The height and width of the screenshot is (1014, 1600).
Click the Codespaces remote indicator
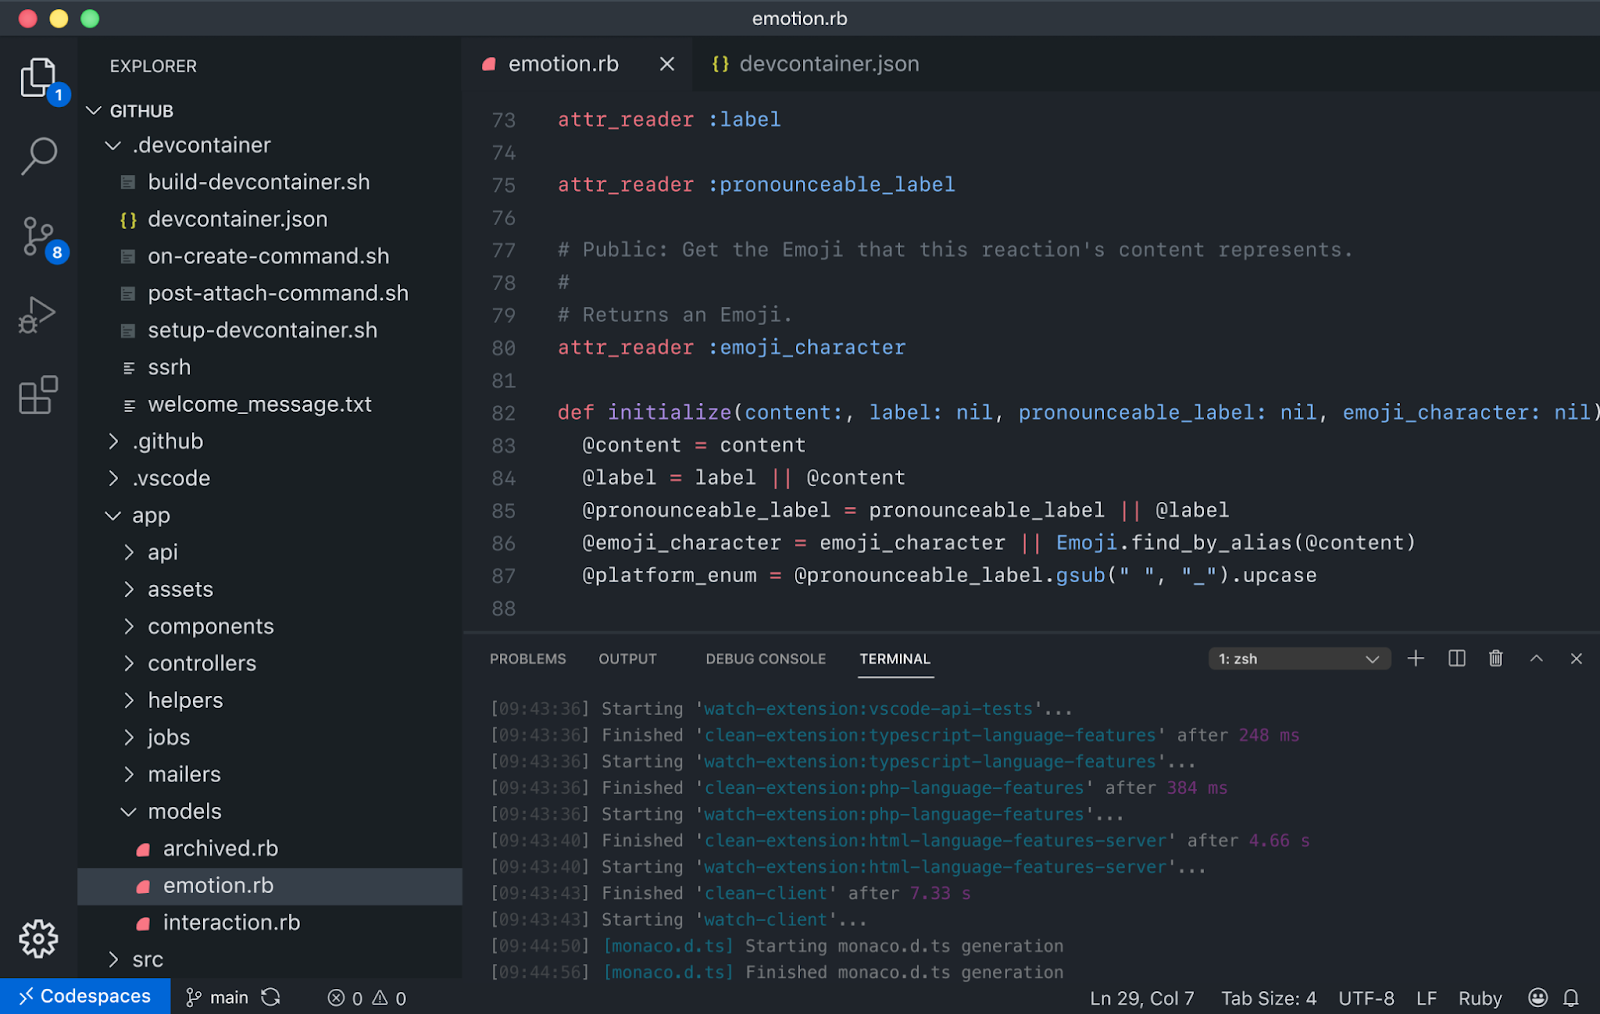click(85, 996)
